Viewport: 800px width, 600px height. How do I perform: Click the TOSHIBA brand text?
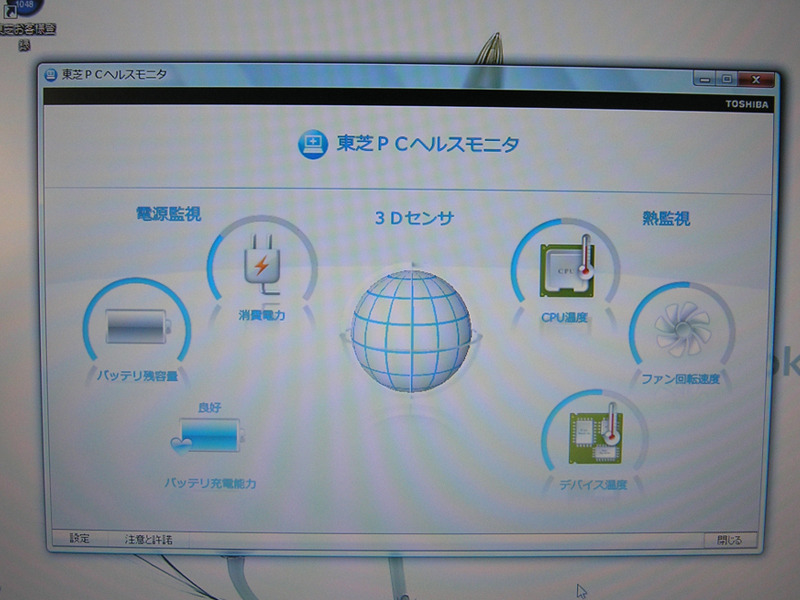(747, 104)
